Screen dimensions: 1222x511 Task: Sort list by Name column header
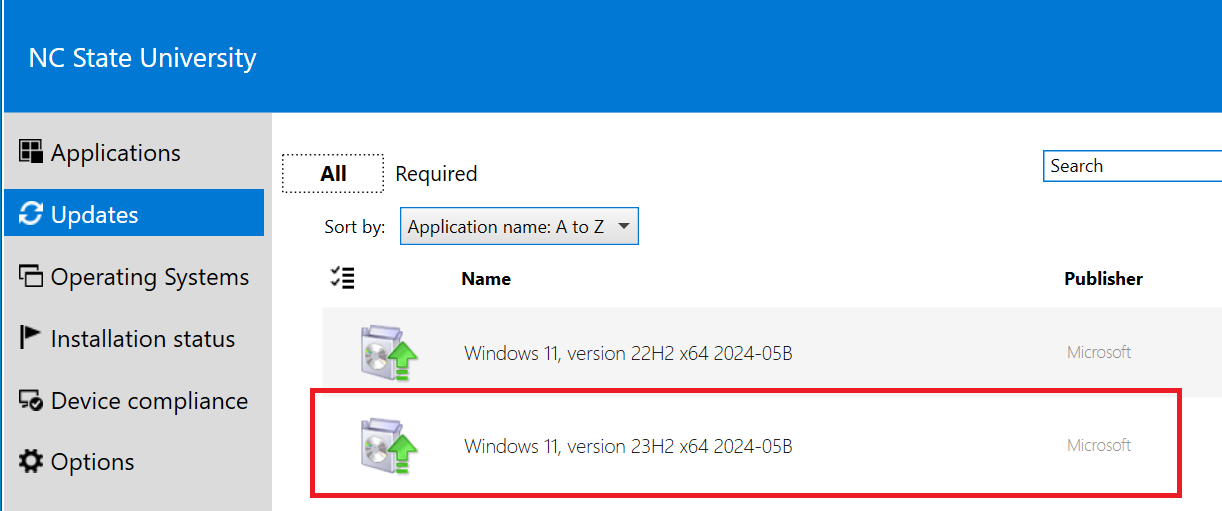click(486, 279)
